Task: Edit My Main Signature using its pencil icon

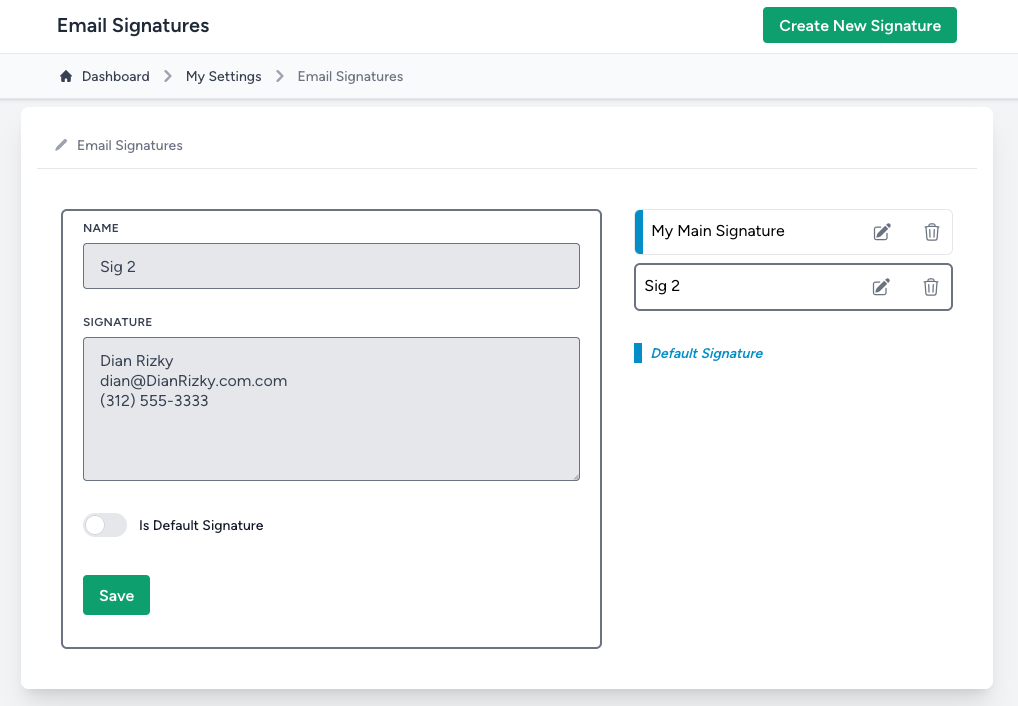Action: point(881,231)
